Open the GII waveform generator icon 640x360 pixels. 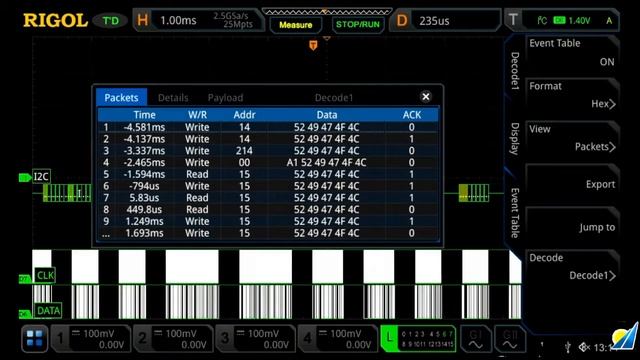(x=509, y=338)
